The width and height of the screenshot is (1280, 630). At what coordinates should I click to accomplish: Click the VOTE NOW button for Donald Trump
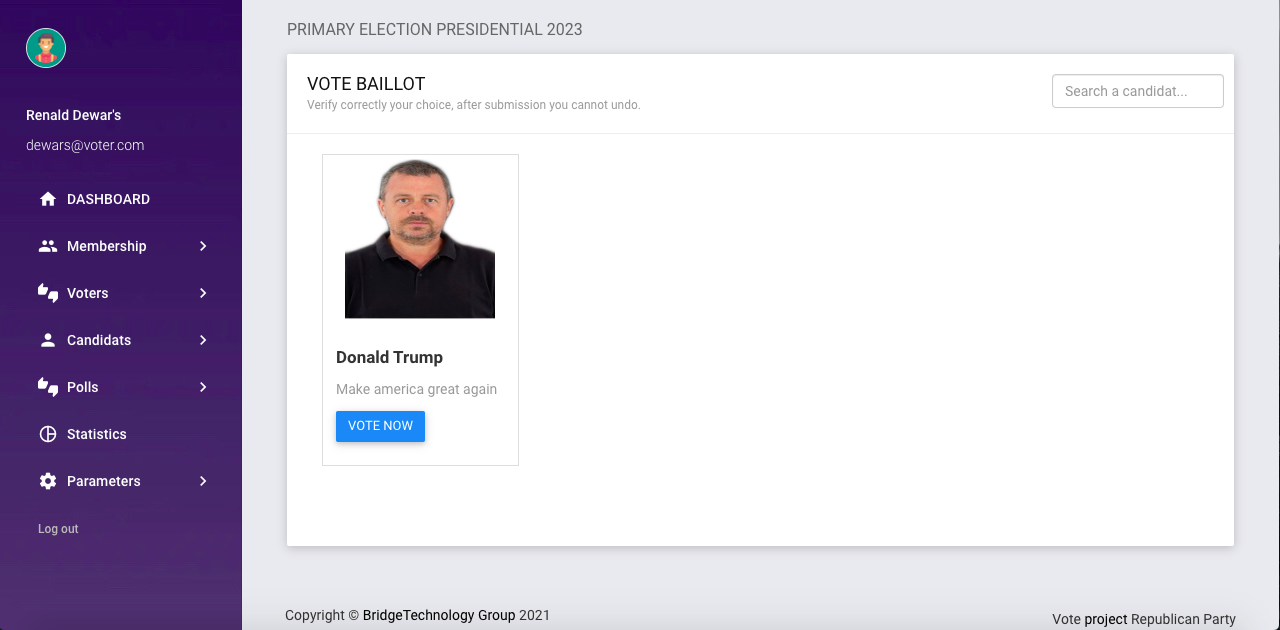(380, 426)
